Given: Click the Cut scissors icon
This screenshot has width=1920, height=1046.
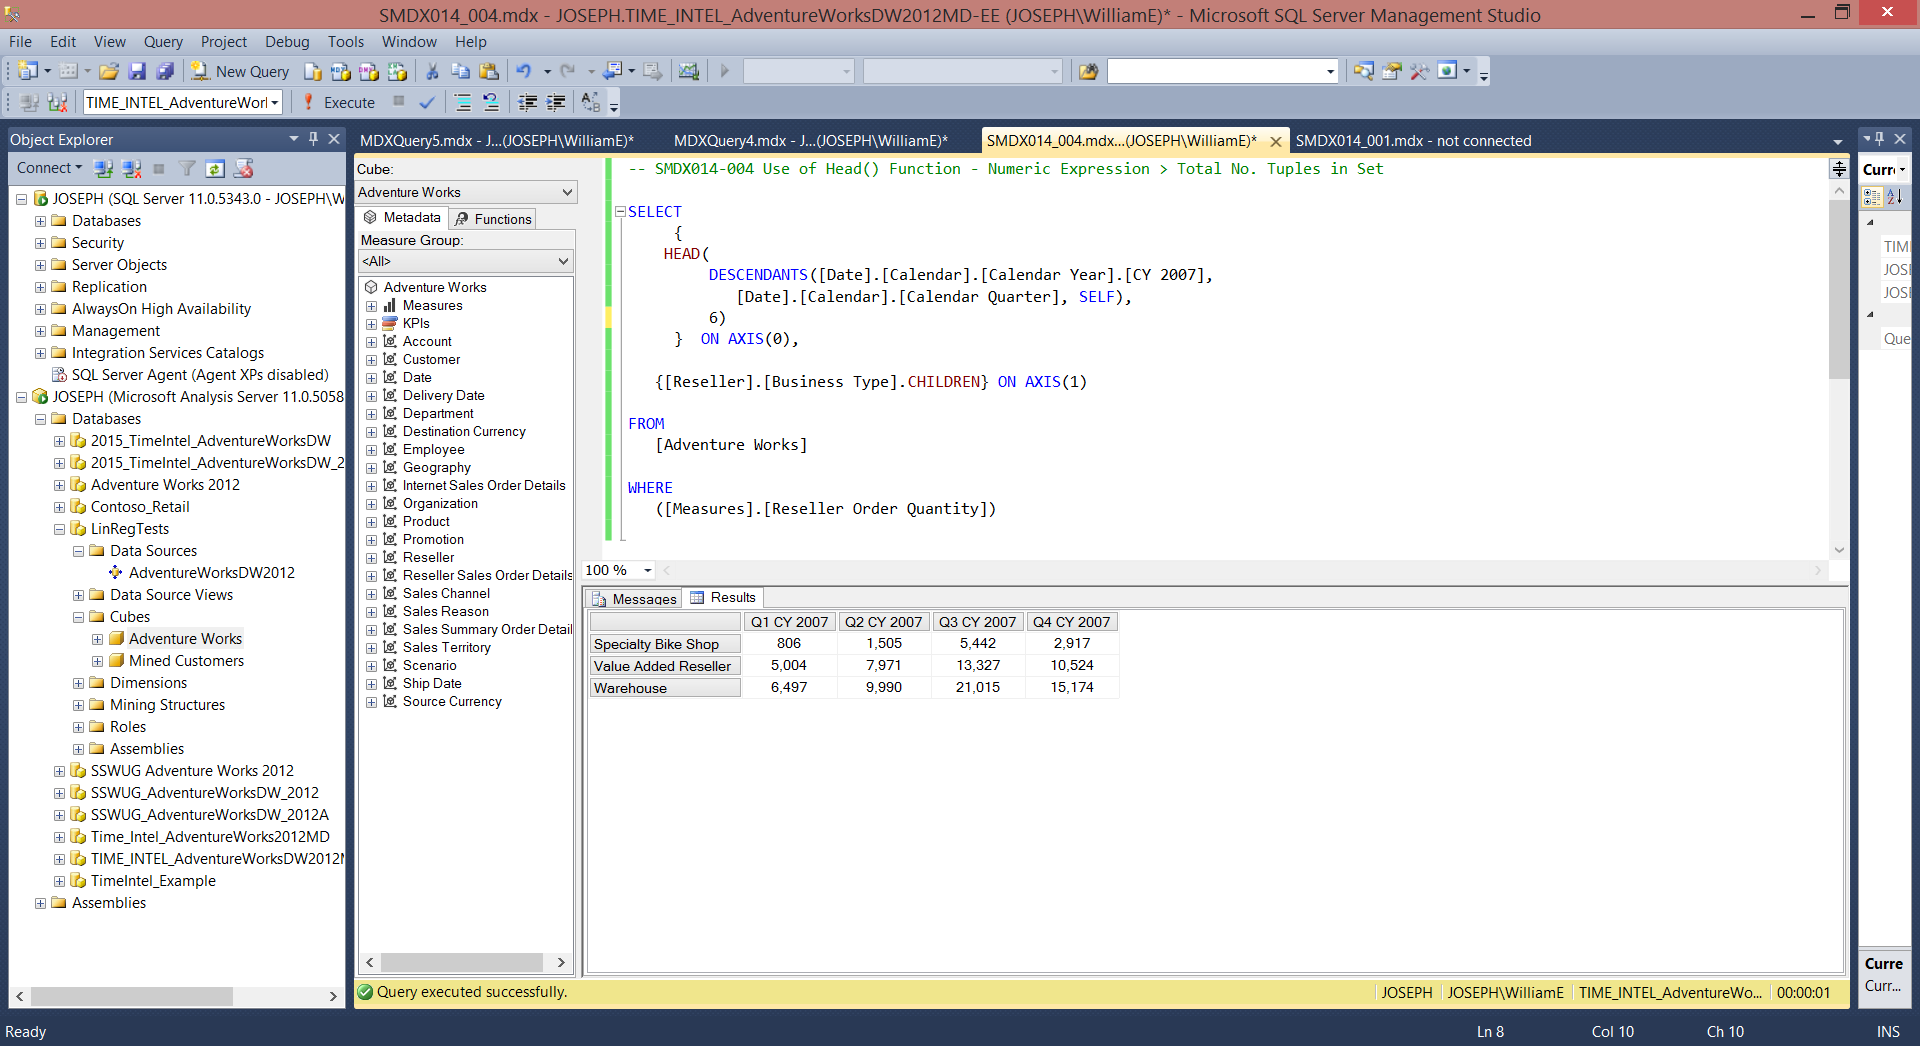Looking at the screenshot, I should 432,71.
